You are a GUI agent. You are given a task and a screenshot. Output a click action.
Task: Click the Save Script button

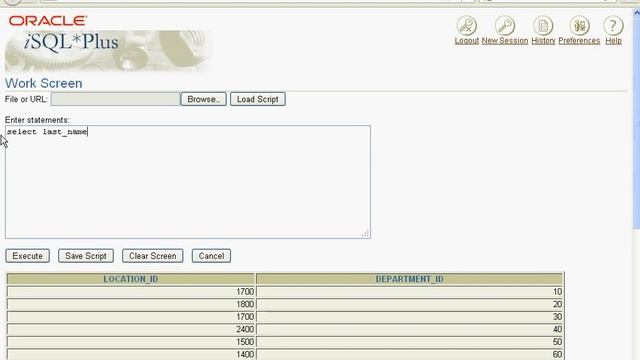[86, 256]
